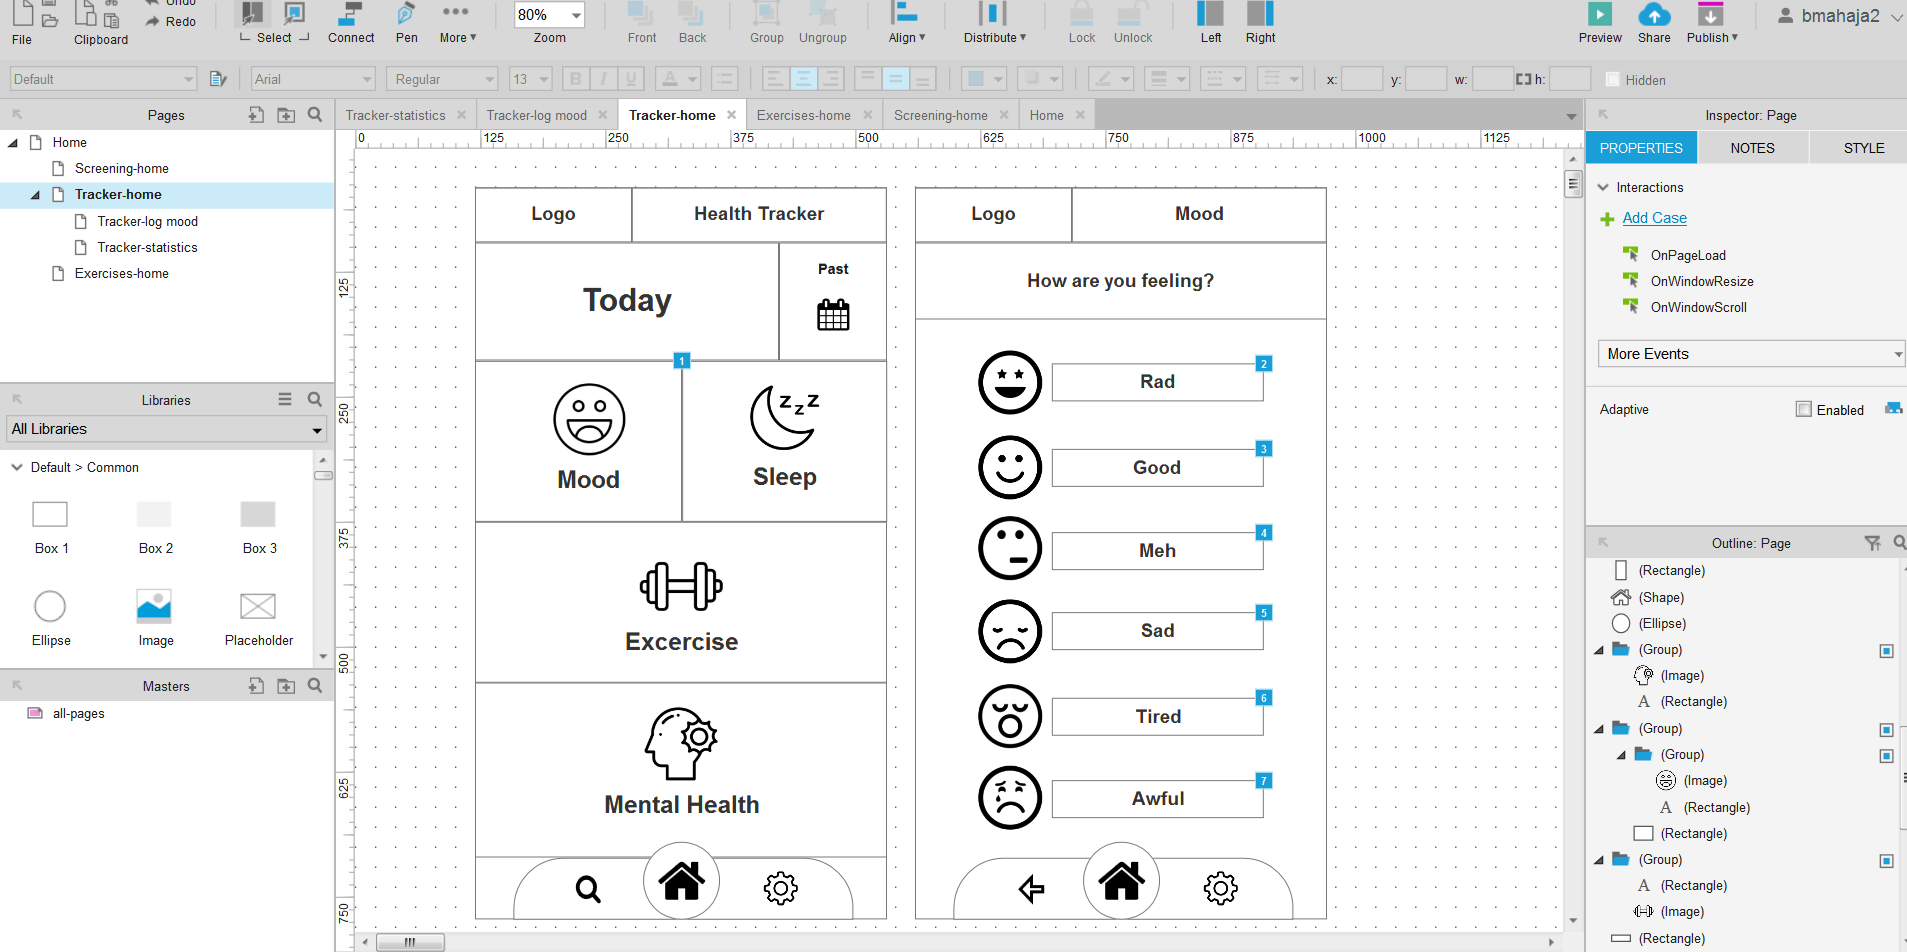Enable the Adaptive views checkbox

tap(1804, 409)
